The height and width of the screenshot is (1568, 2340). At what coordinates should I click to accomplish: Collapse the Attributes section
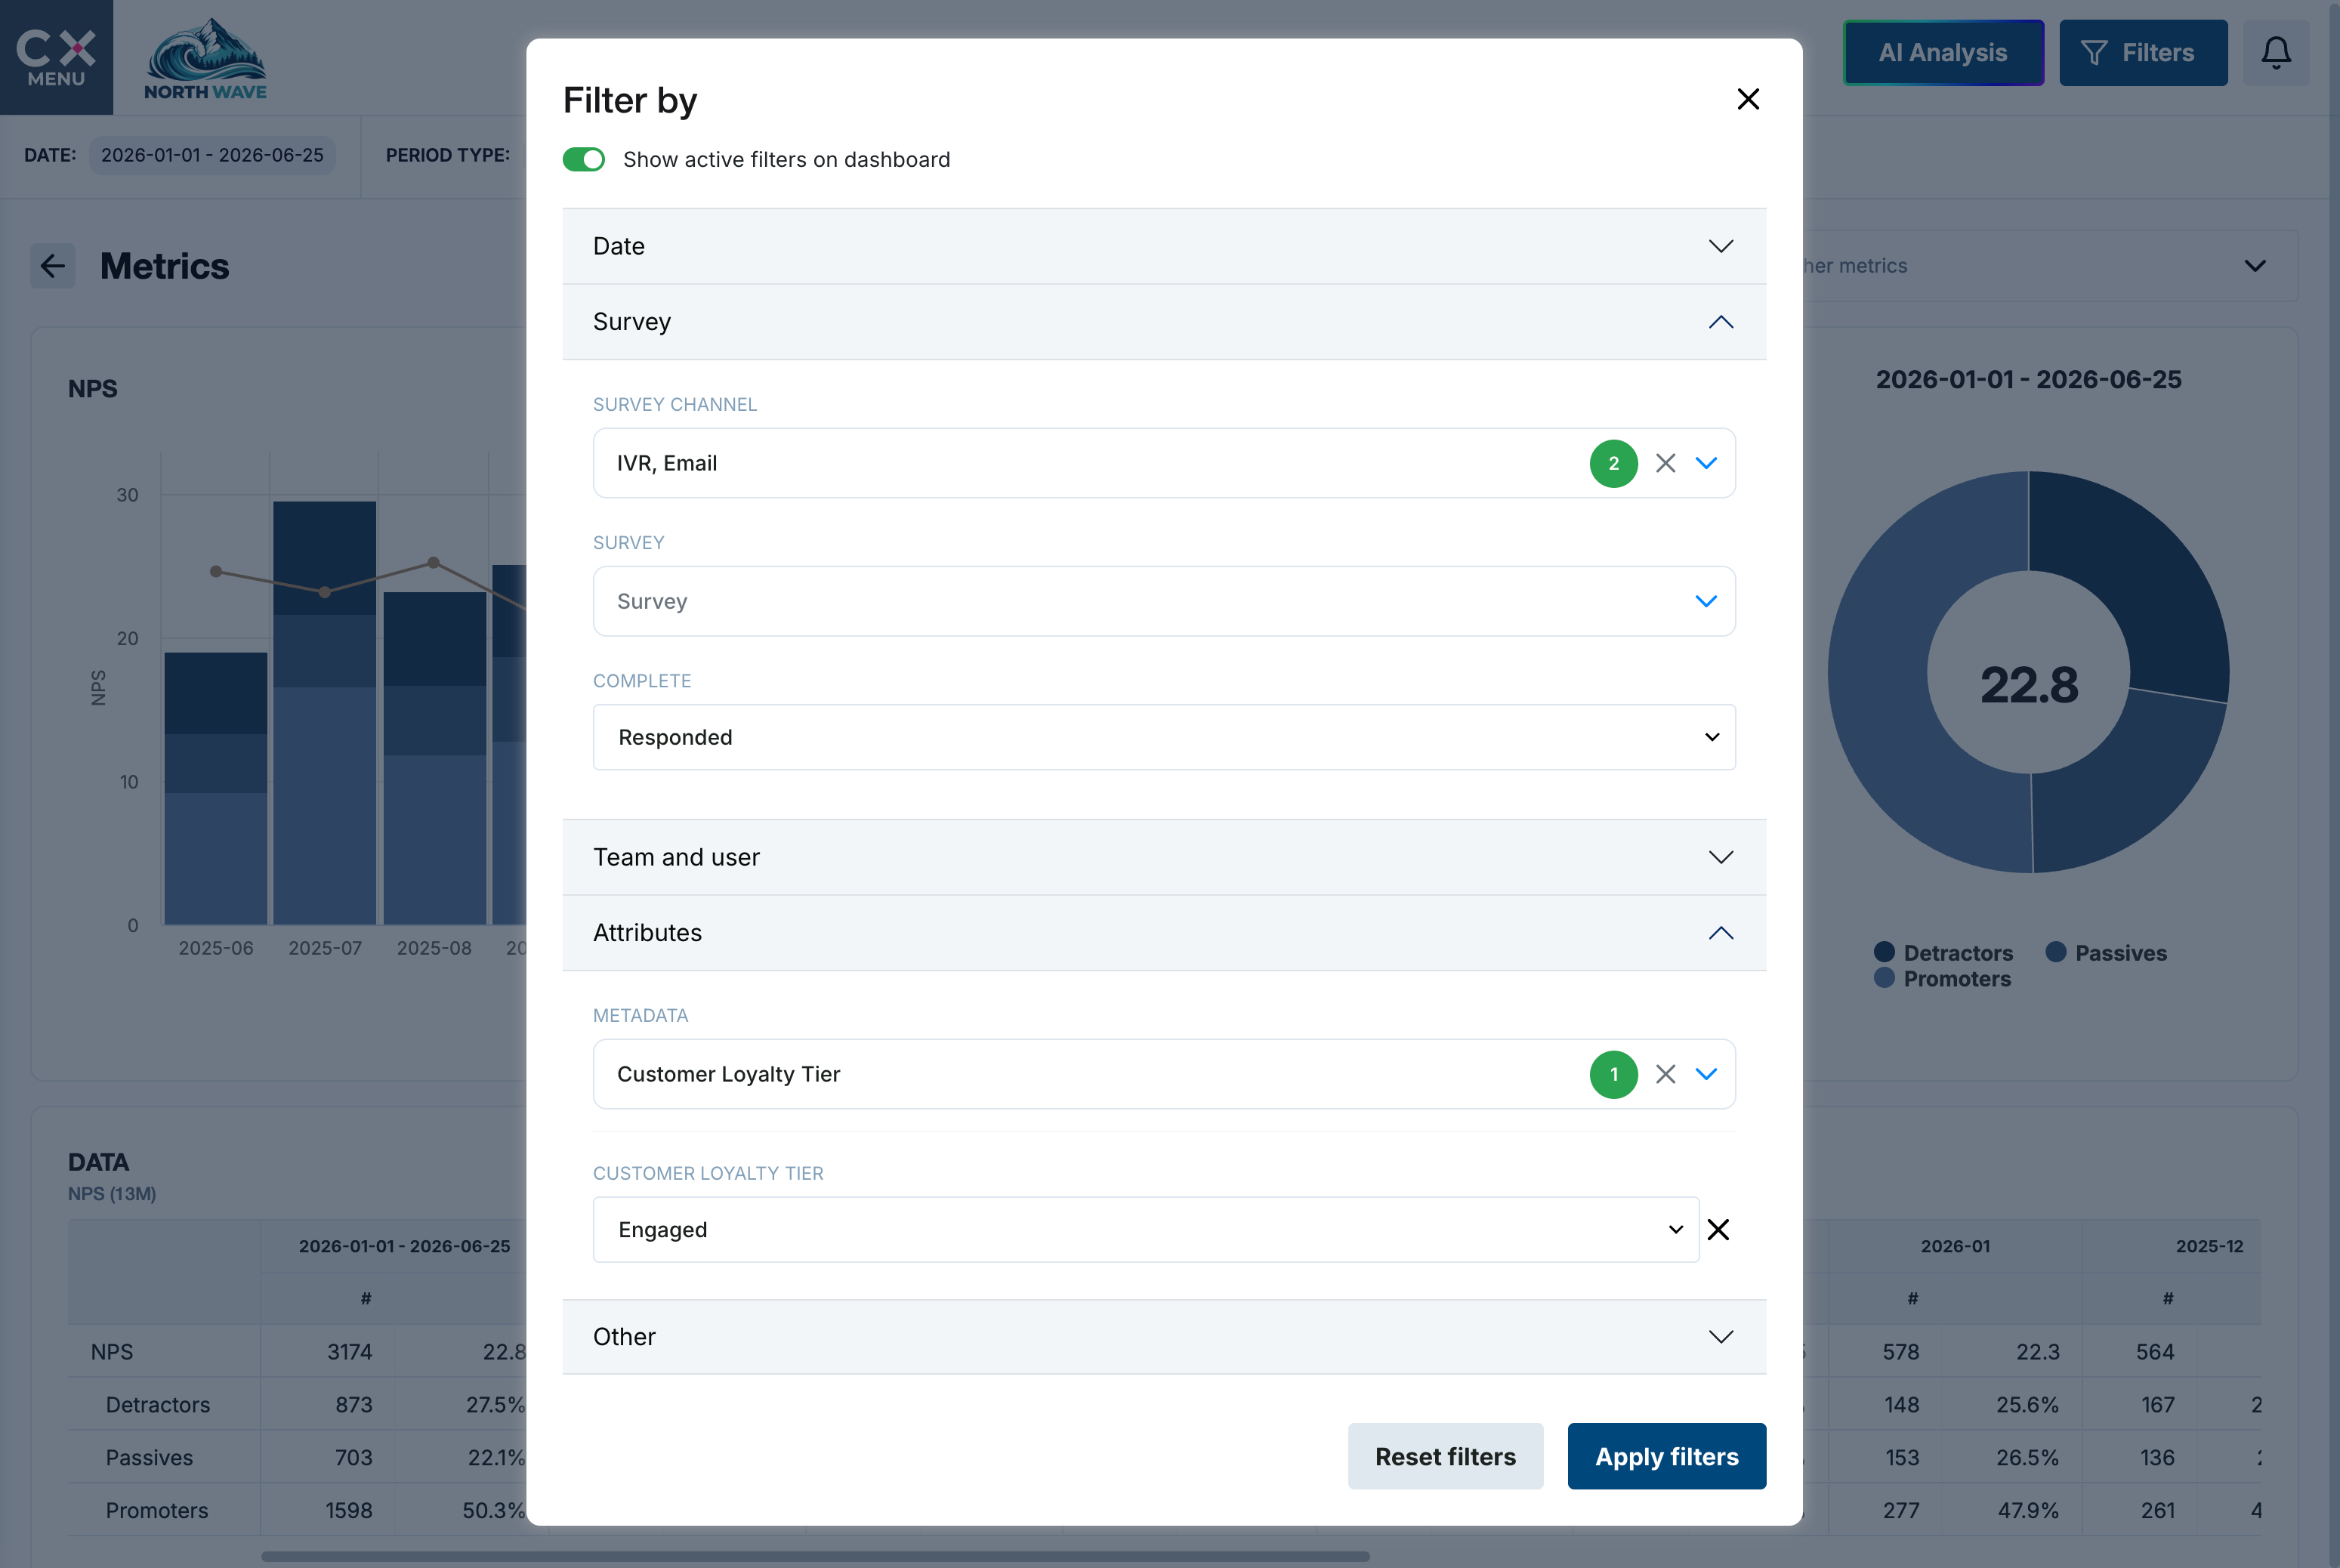click(x=1164, y=933)
